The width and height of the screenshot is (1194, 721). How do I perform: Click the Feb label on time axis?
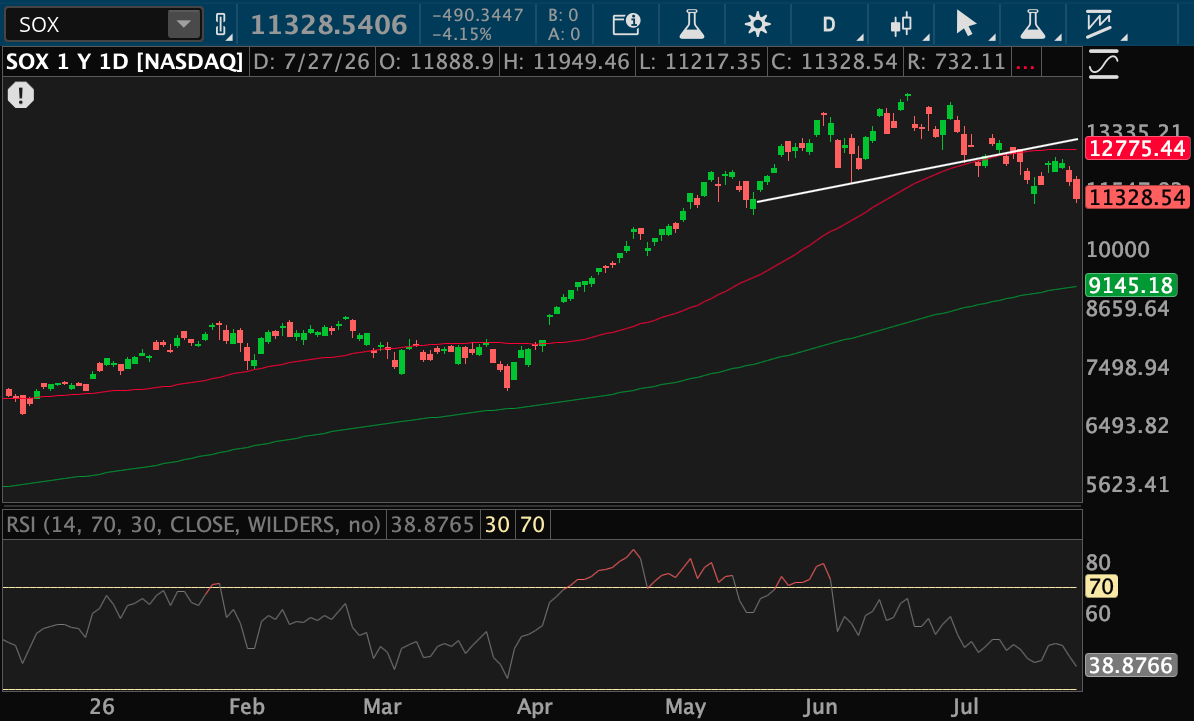[x=247, y=707]
